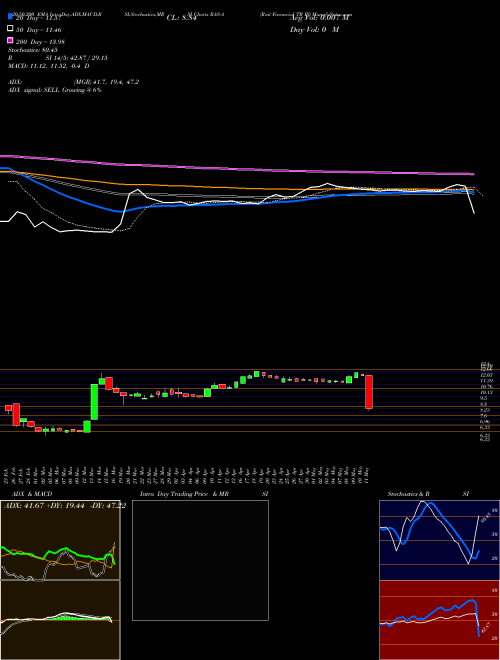Click the ADX '(MGR) 41.7, 19.4, 47.2' values

pyautogui.click(x=106, y=82)
